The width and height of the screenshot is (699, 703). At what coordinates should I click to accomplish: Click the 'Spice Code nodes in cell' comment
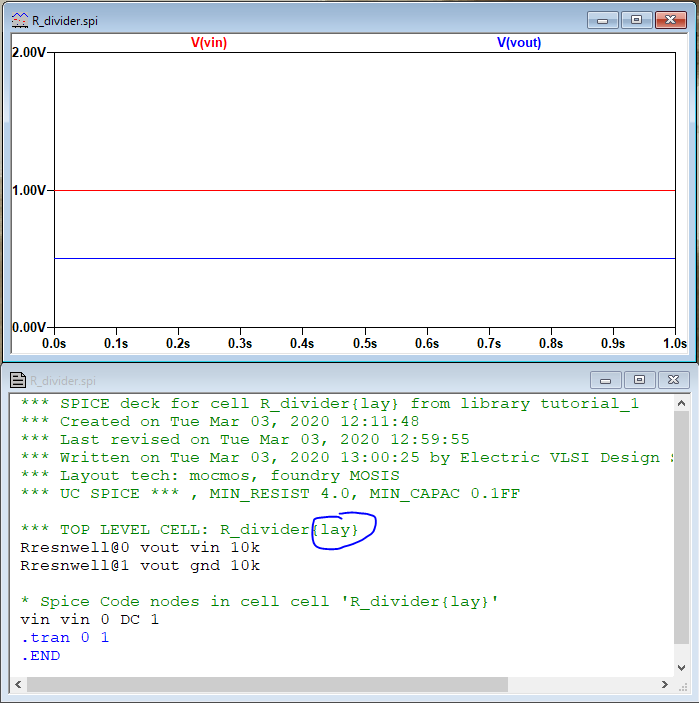pos(260,602)
